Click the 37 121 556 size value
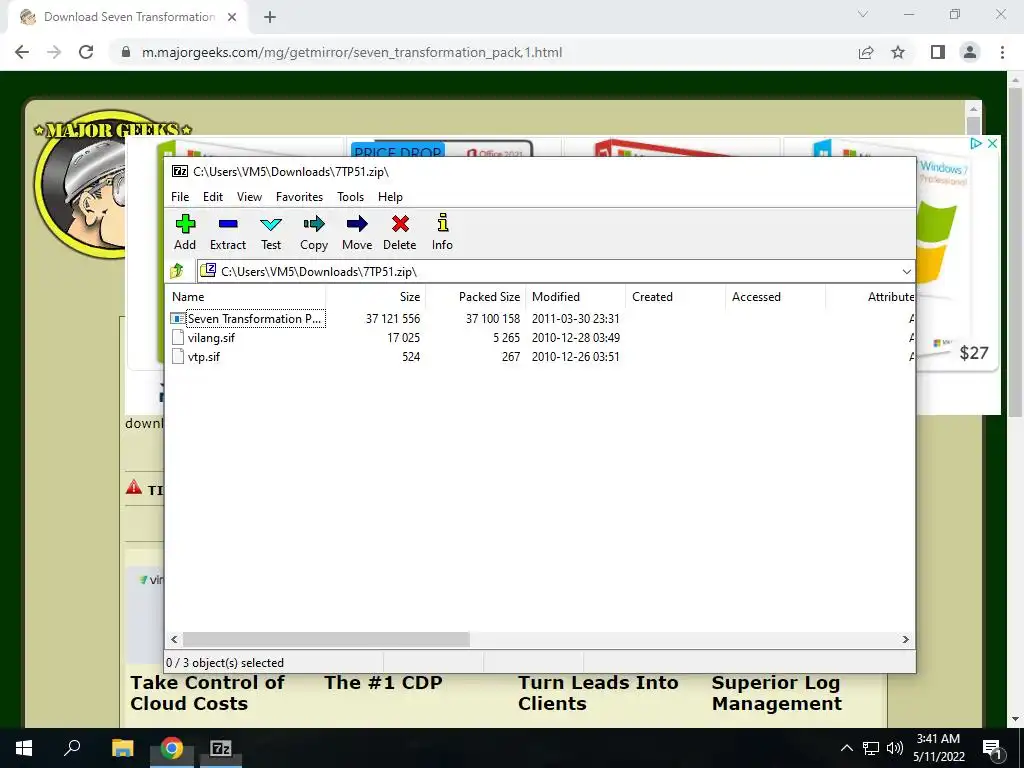Image resolution: width=1024 pixels, height=768 pixels. [x=393, y=319]
